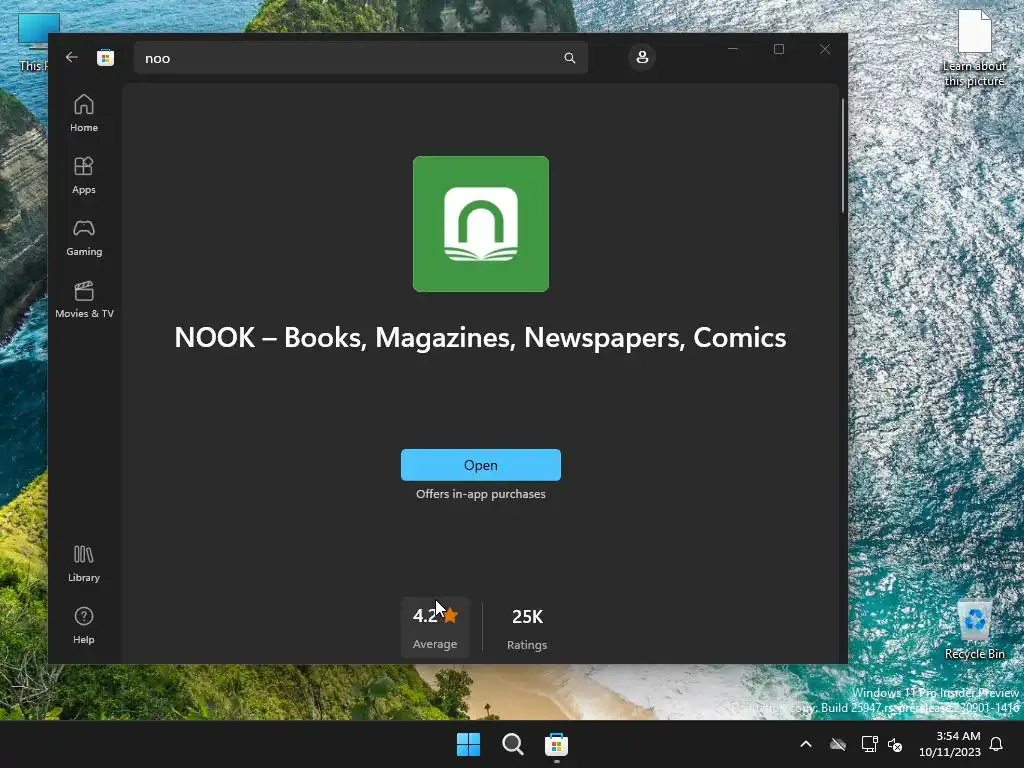This screenshot has width=1024, height=768.
Task: Click the search box containing 'noo'
Action: click(x=360, y=58)
